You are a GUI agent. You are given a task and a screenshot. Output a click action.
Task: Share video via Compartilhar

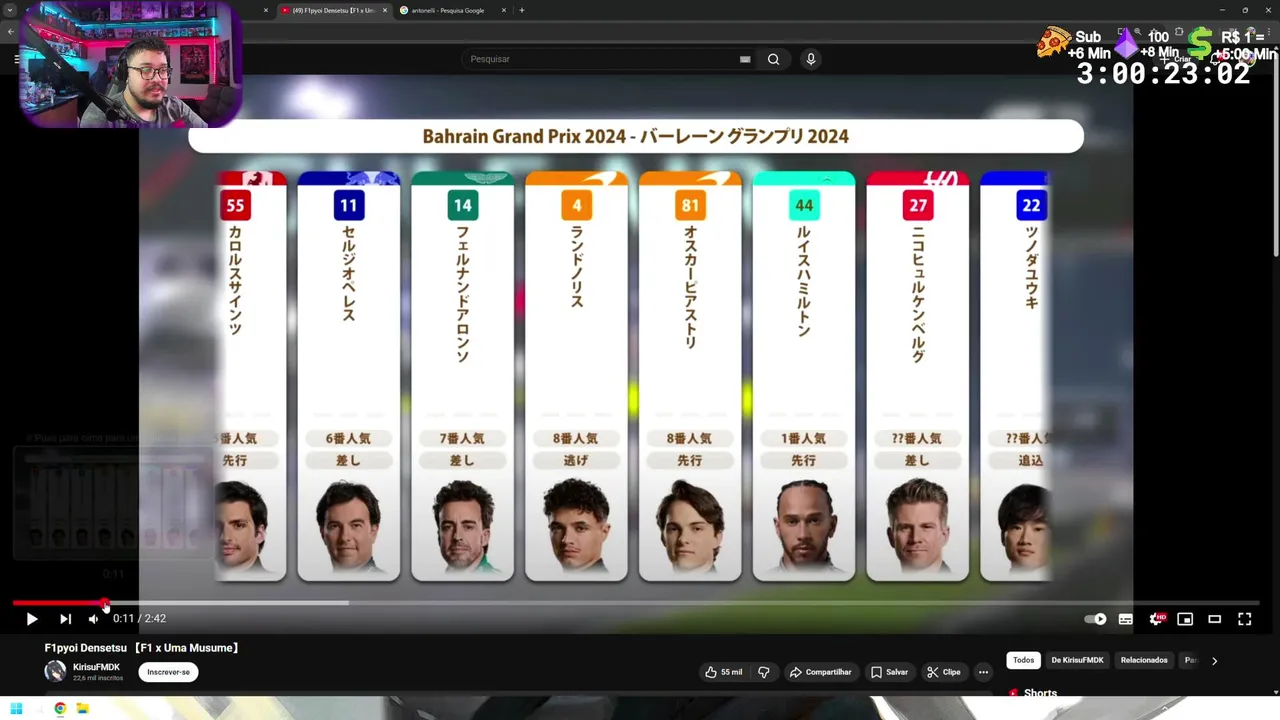(820, 672)
